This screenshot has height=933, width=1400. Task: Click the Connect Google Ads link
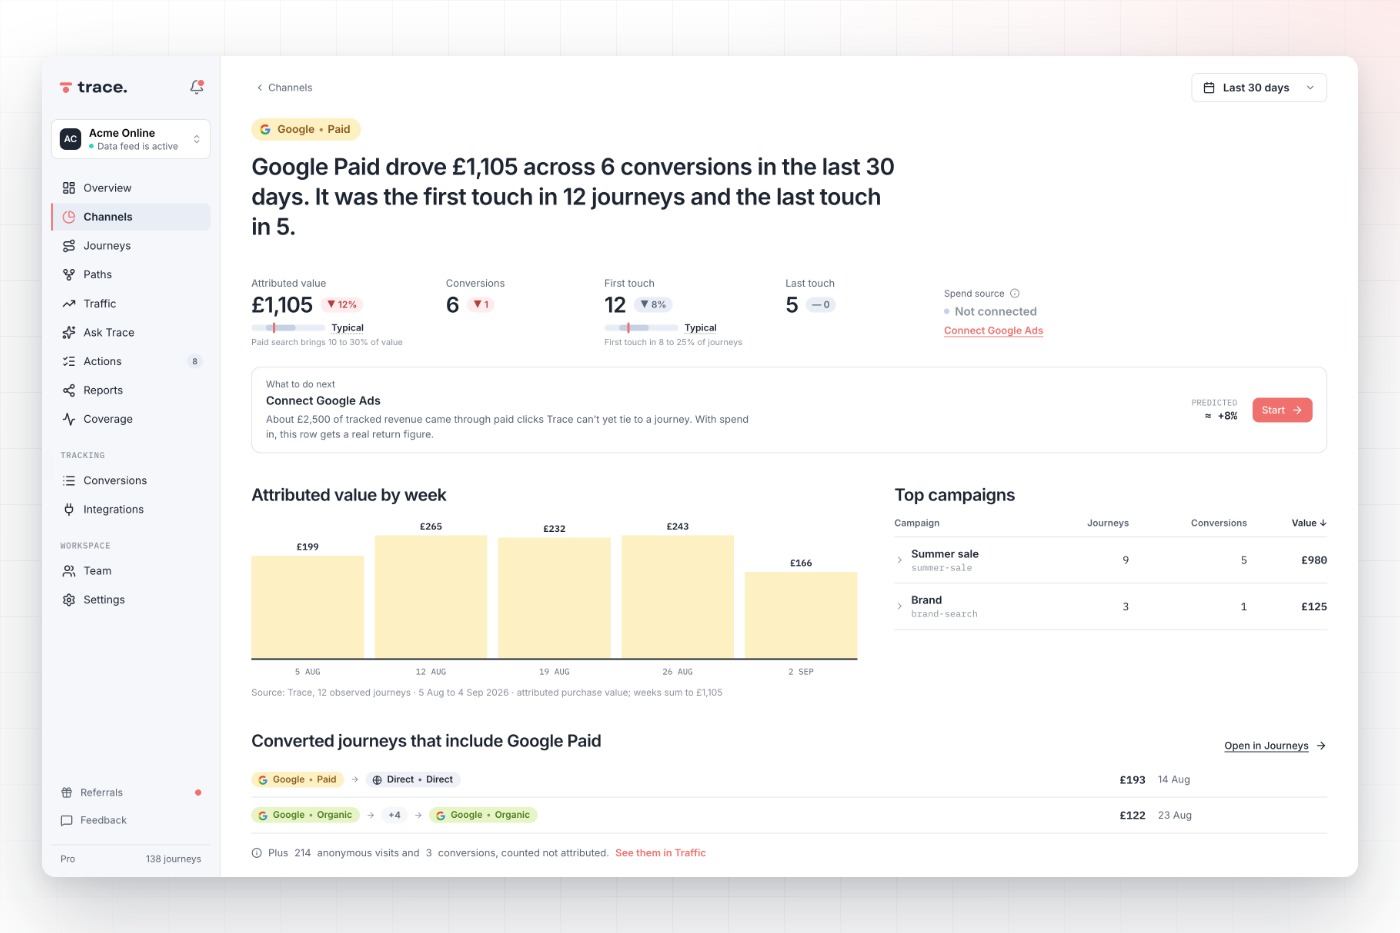click(x=993, y=331)
